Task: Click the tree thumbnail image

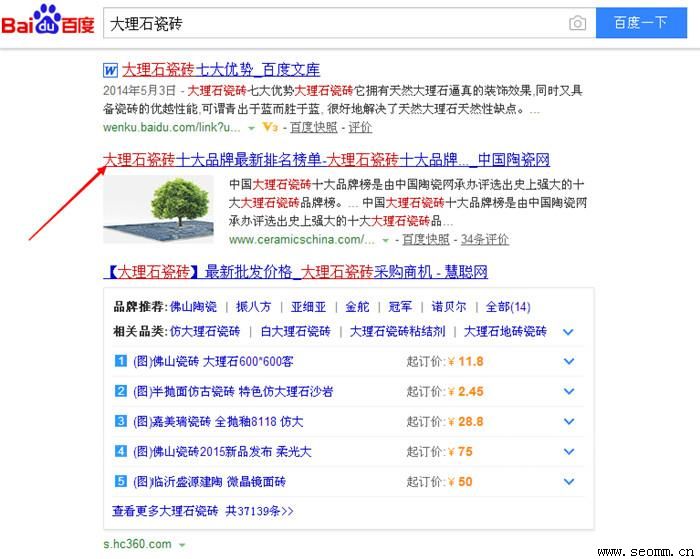Action: [x=158, y=209]
